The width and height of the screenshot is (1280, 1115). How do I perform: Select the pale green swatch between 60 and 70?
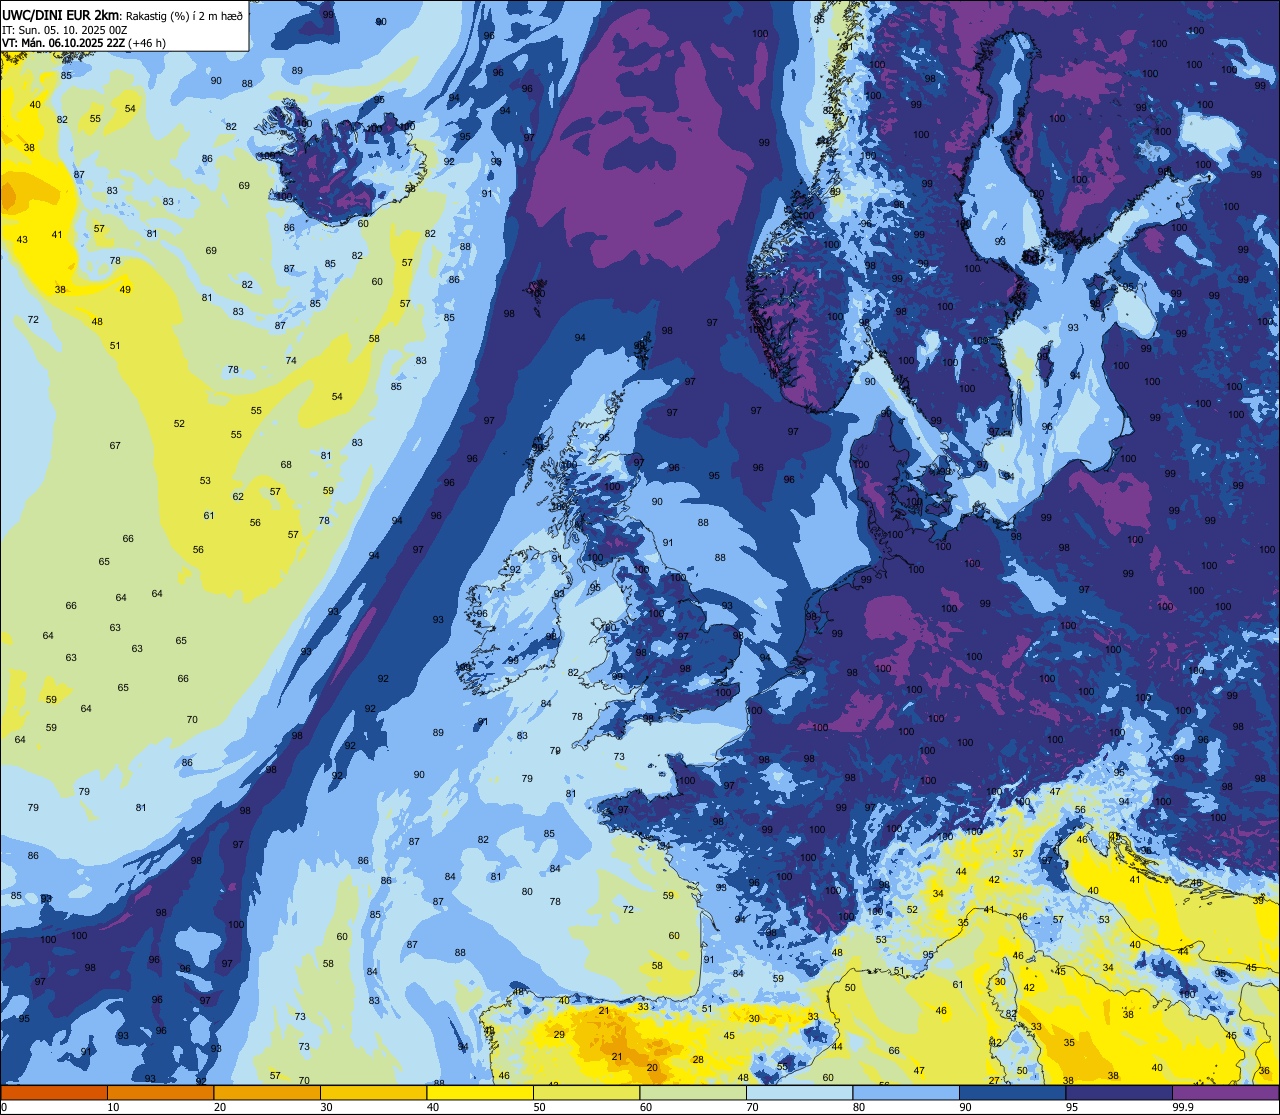tap(693, 1092)
